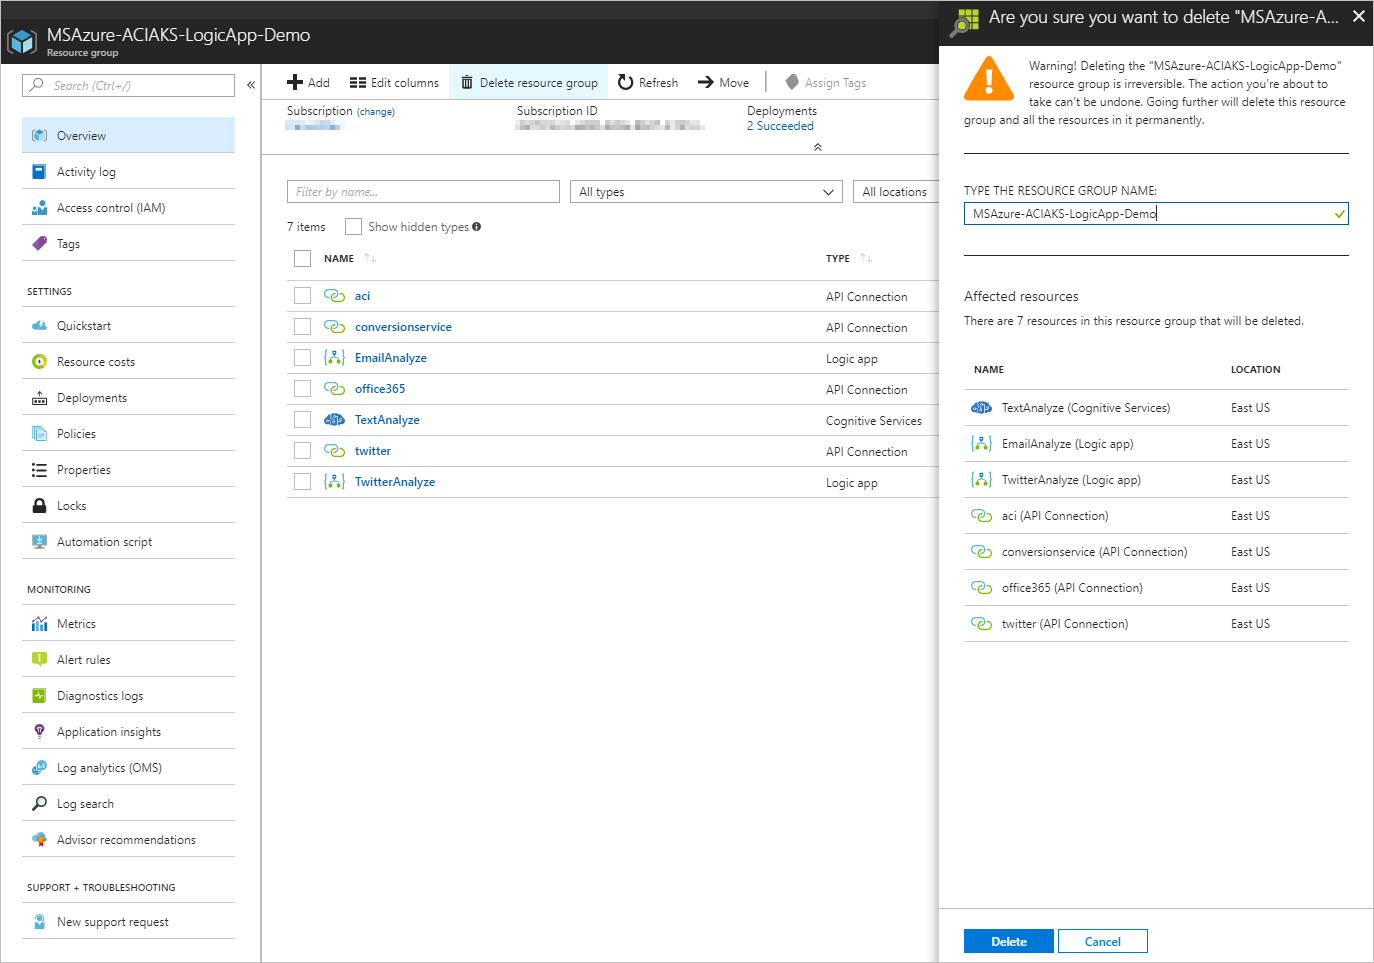Open the conversionservice resource link
Image resolution: width=1374 pixels, height=963 pixels.
403,327
